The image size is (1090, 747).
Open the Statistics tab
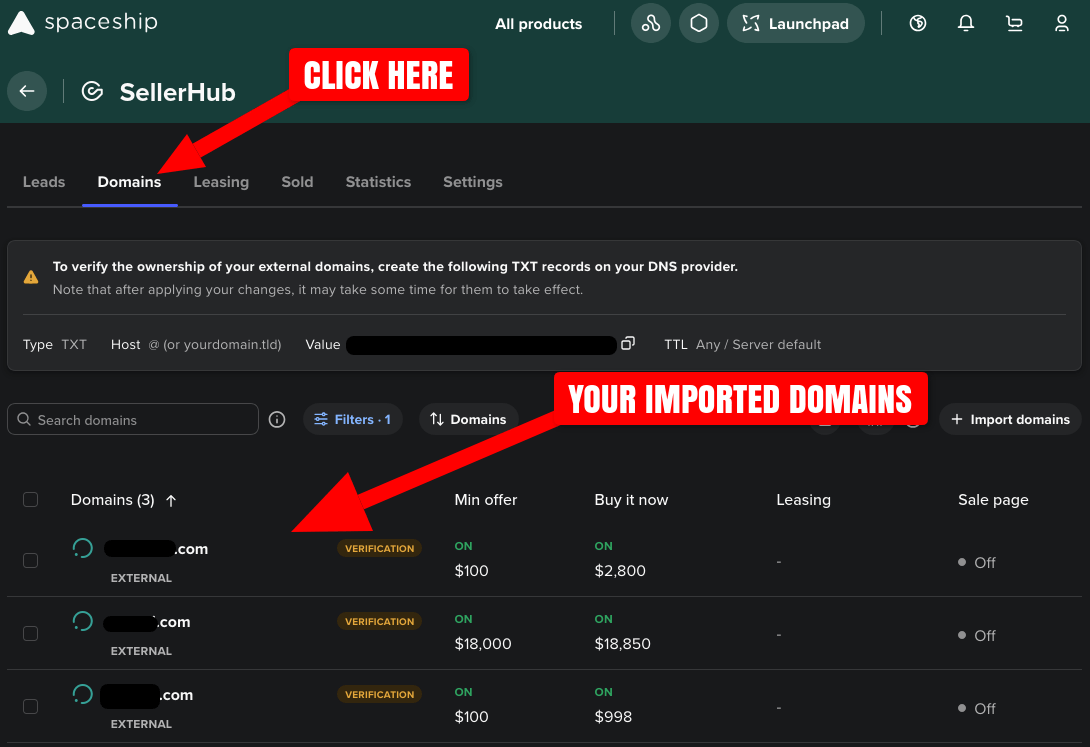pos(378,182)
